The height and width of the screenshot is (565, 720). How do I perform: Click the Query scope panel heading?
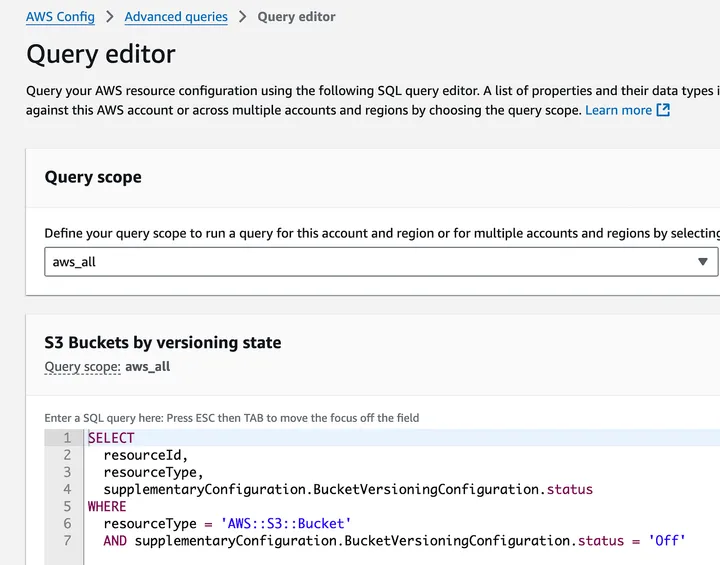click(x=93, y=177)
